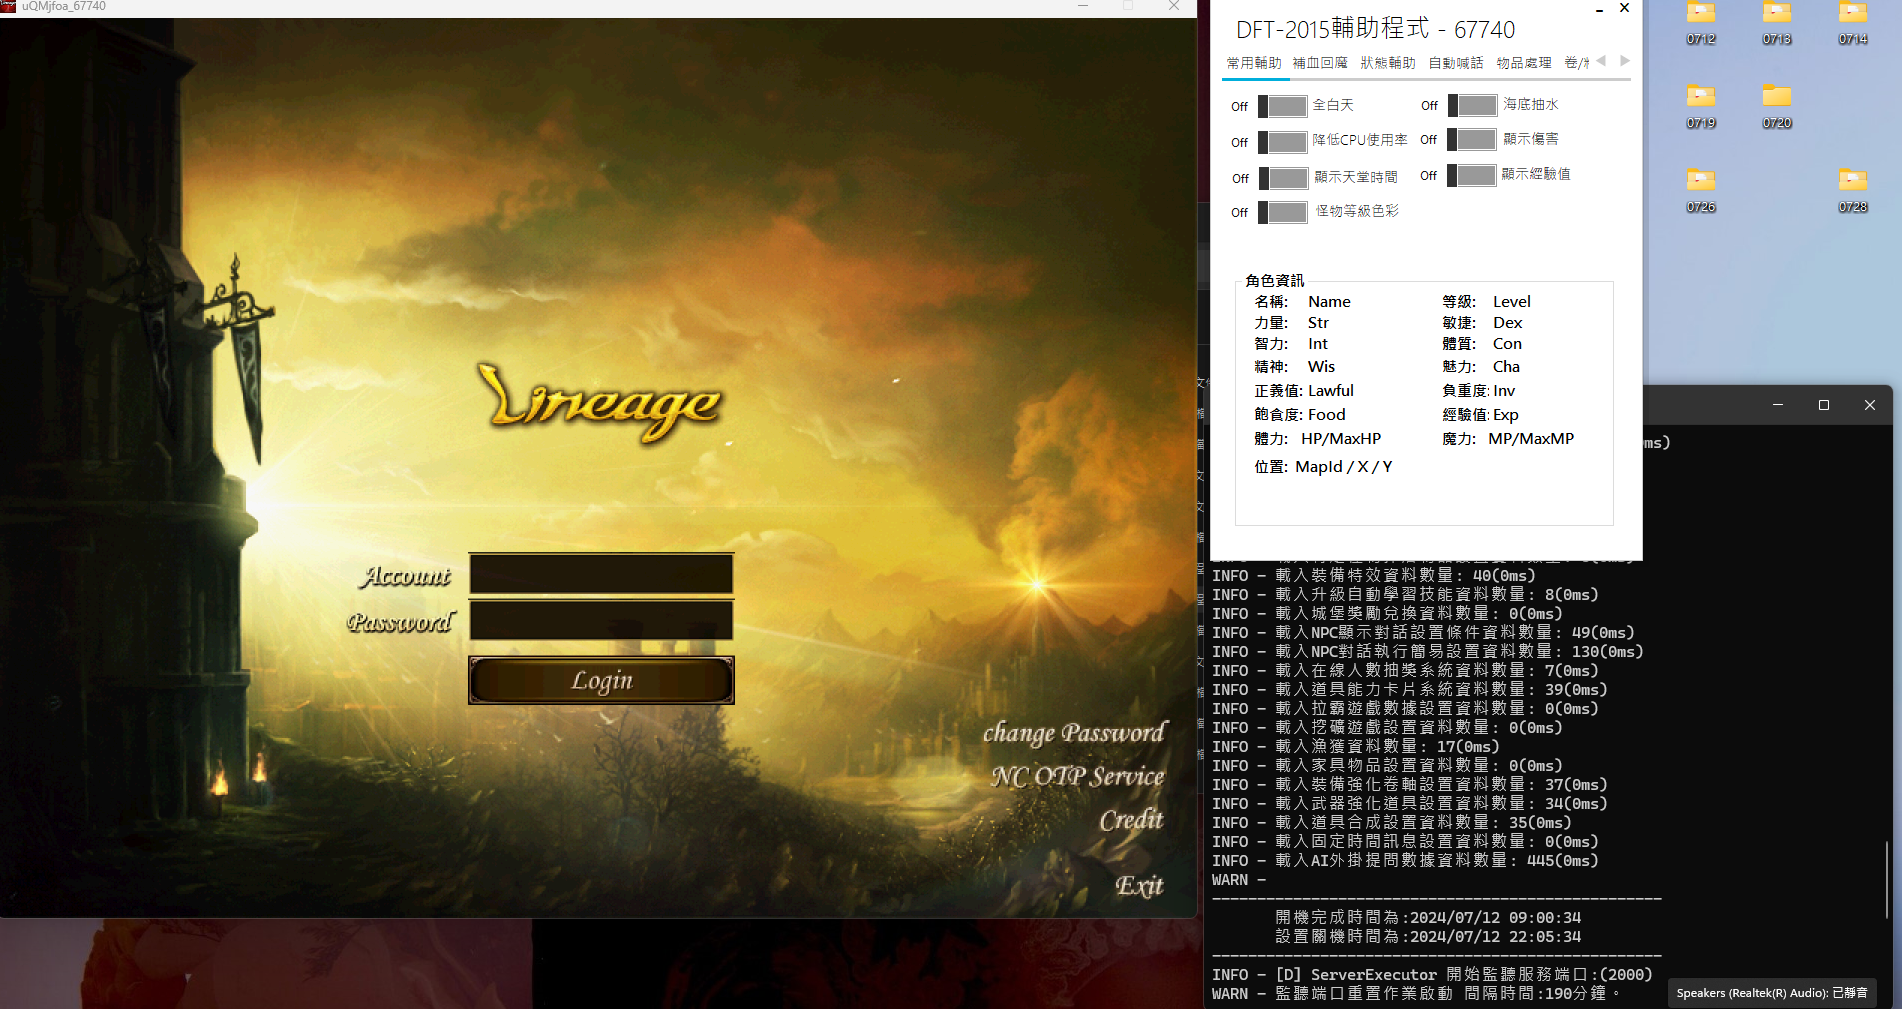This screenshot has width=1902, height=1009.
Task: Open the 0713 desktop folder
Action: click(x=1777, y=24)
